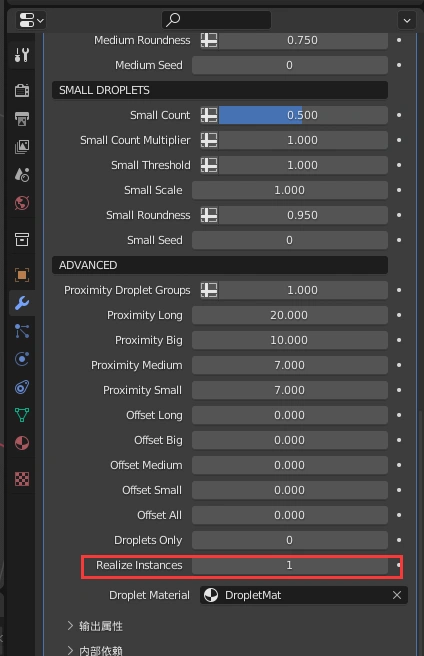Open the Physics properties tab
The image size is (424, 656).
point(22,359)
